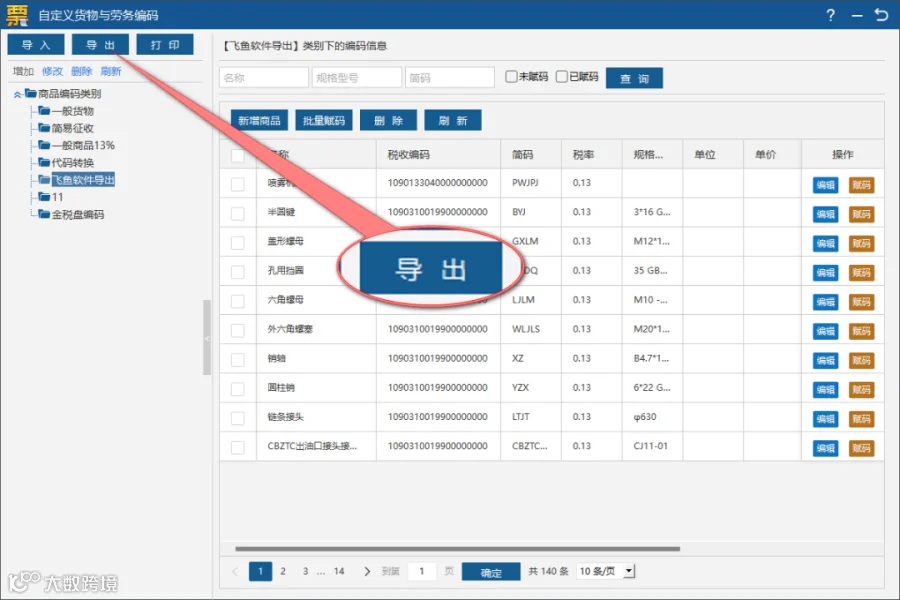This screenshot has width=900, height=600.
Task: Open the 10 条/页 page size dropdown
Action: pos(629,571)
